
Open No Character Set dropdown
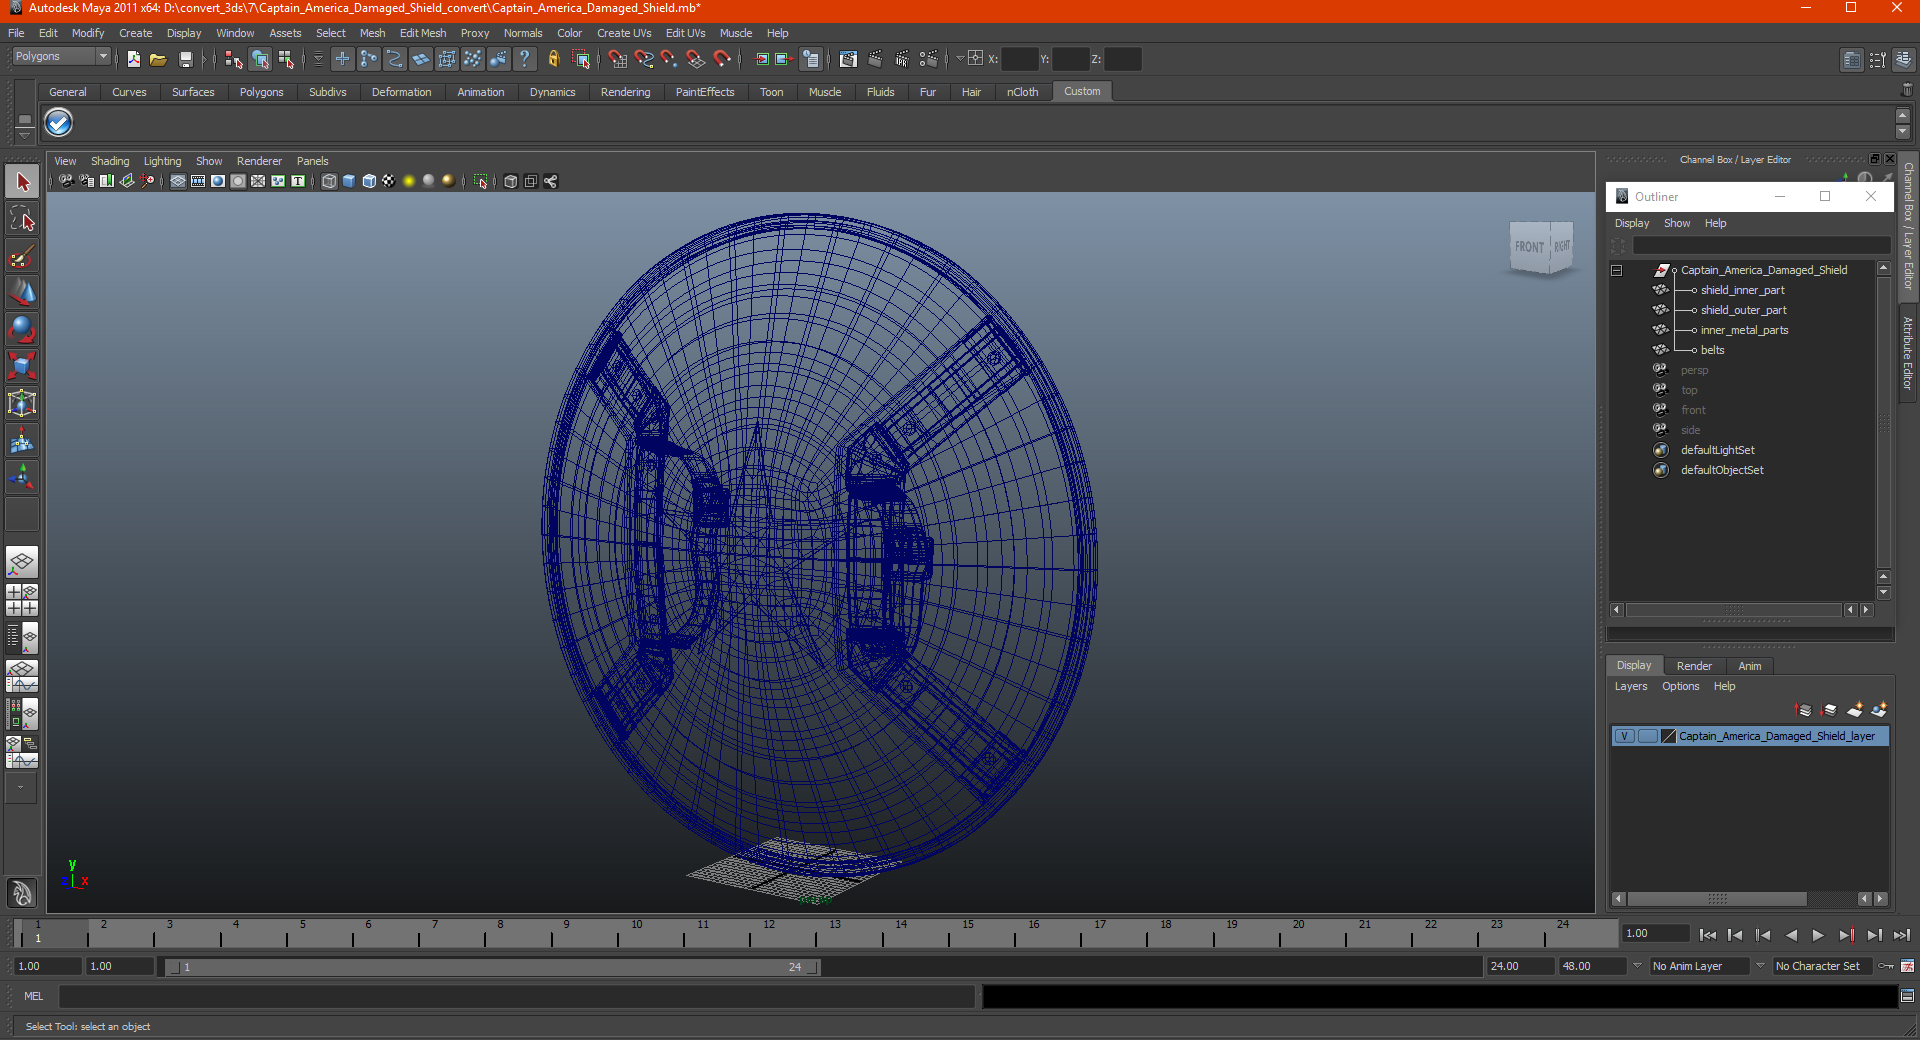(1823, 966)
